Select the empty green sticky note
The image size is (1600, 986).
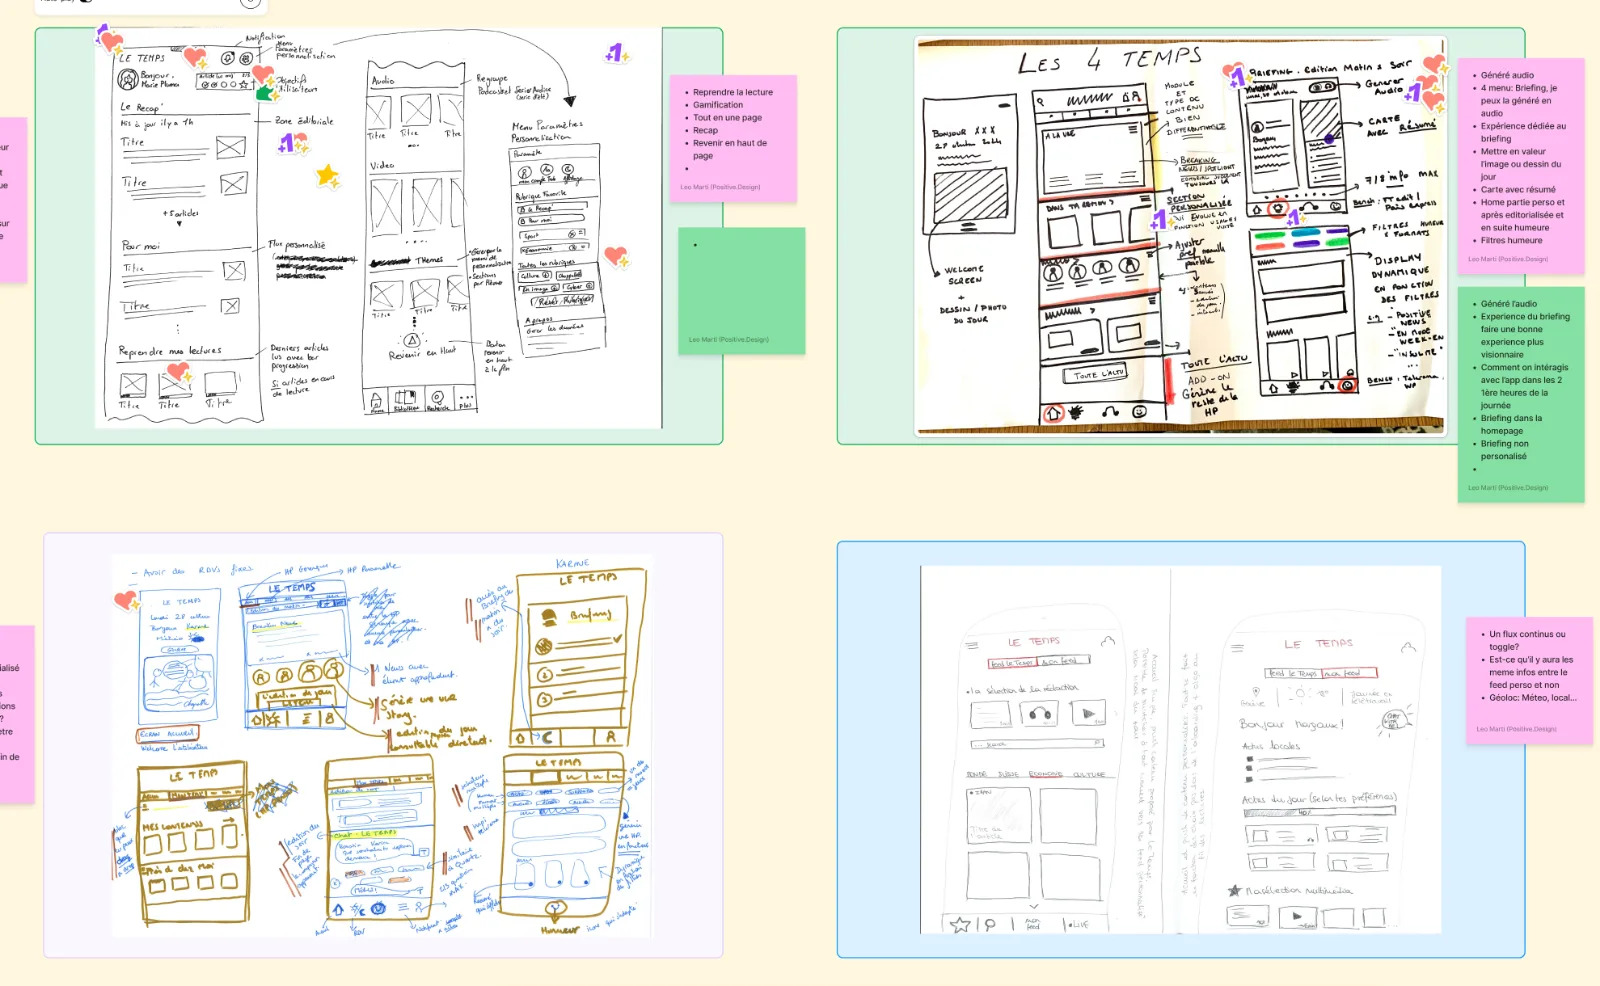(x=741, y=291)
